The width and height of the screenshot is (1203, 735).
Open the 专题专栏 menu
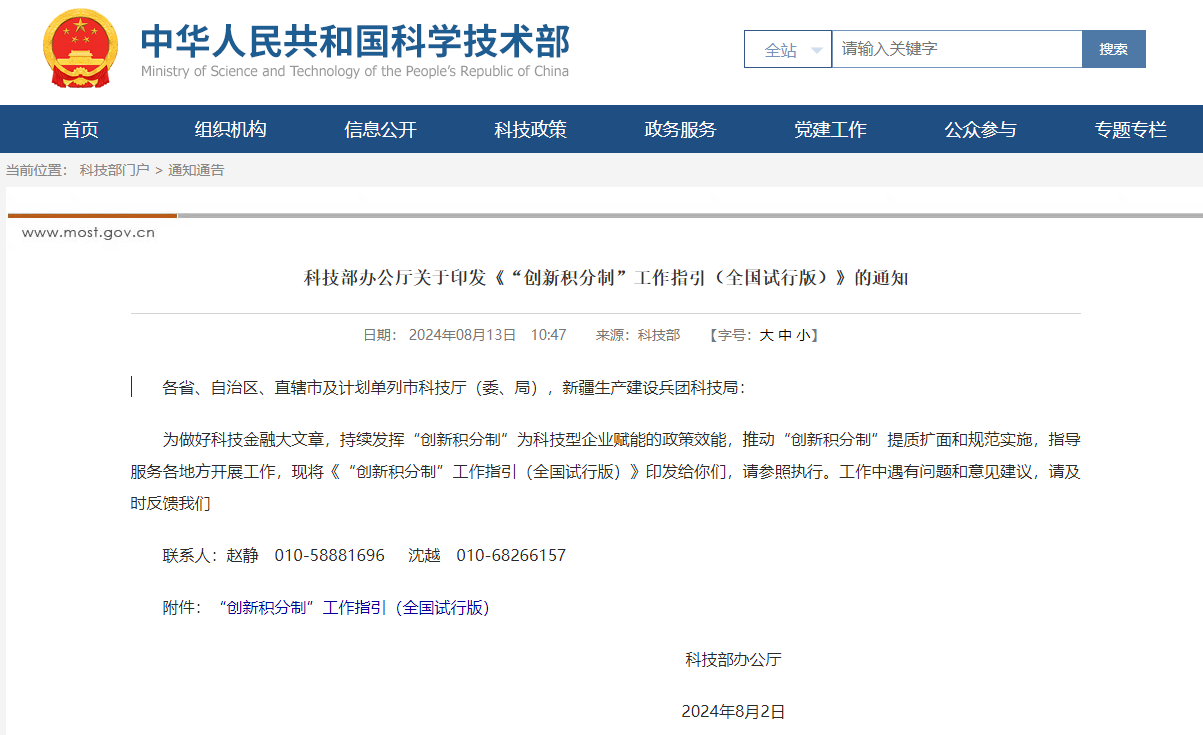[1131, 129]
